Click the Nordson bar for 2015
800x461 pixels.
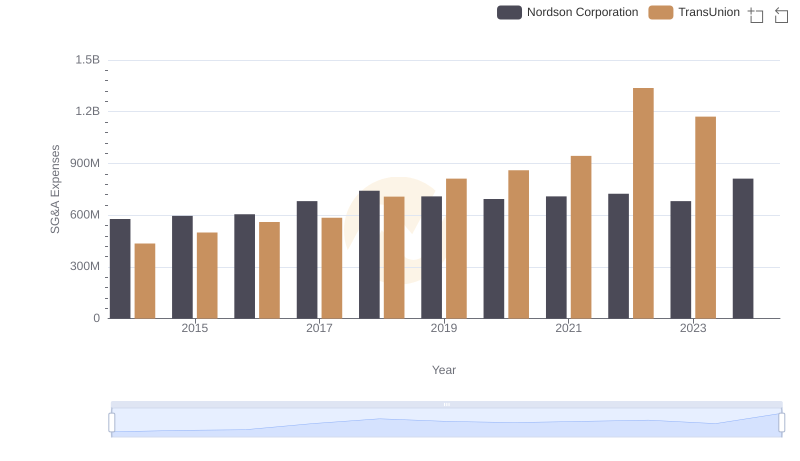182,267
